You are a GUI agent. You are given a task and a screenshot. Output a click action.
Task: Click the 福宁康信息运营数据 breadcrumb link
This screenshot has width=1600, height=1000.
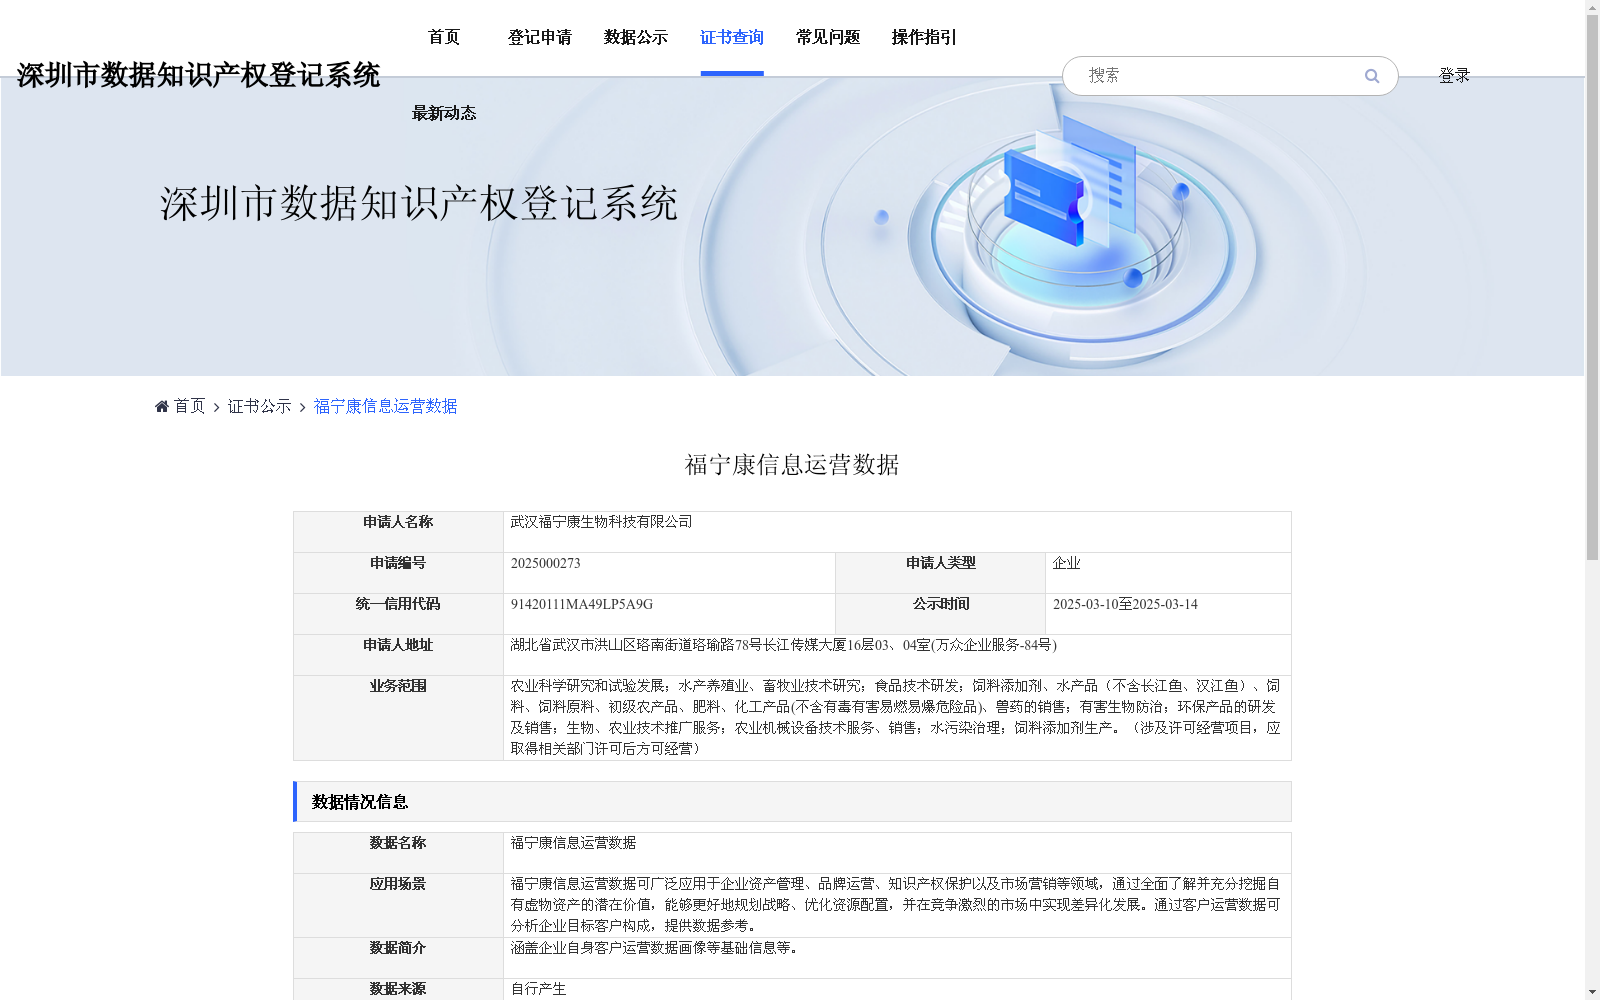(x=386, y=406)
